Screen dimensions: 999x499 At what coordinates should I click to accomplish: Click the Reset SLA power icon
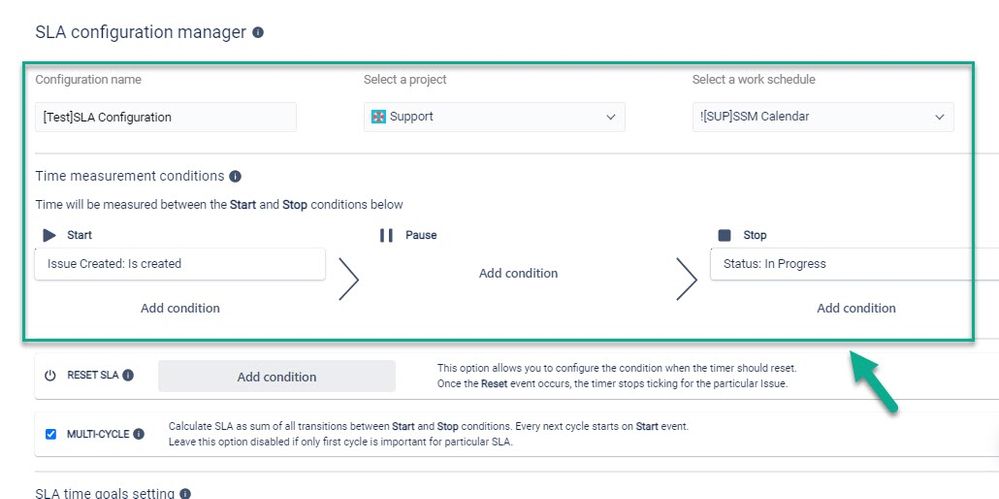coord(50,376)
